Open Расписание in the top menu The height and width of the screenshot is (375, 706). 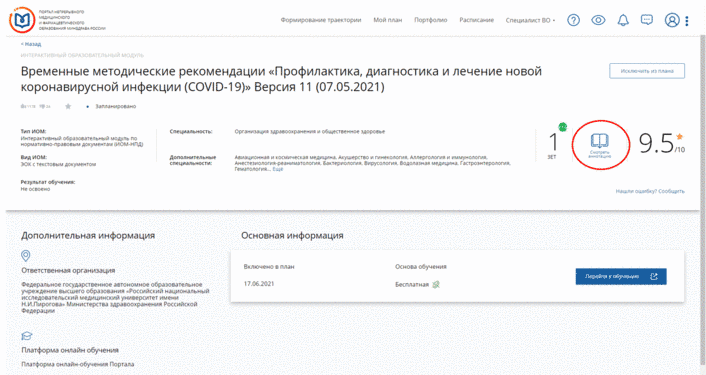(x=476, y=20)
